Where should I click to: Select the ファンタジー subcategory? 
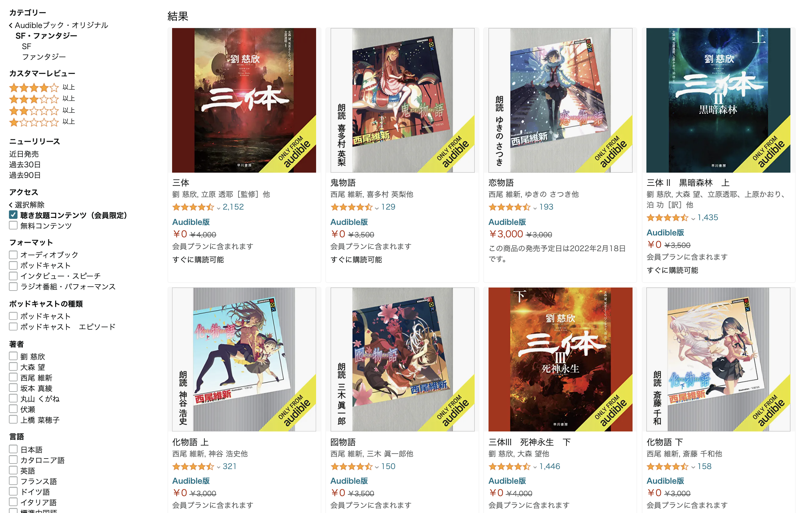(43, 57)
